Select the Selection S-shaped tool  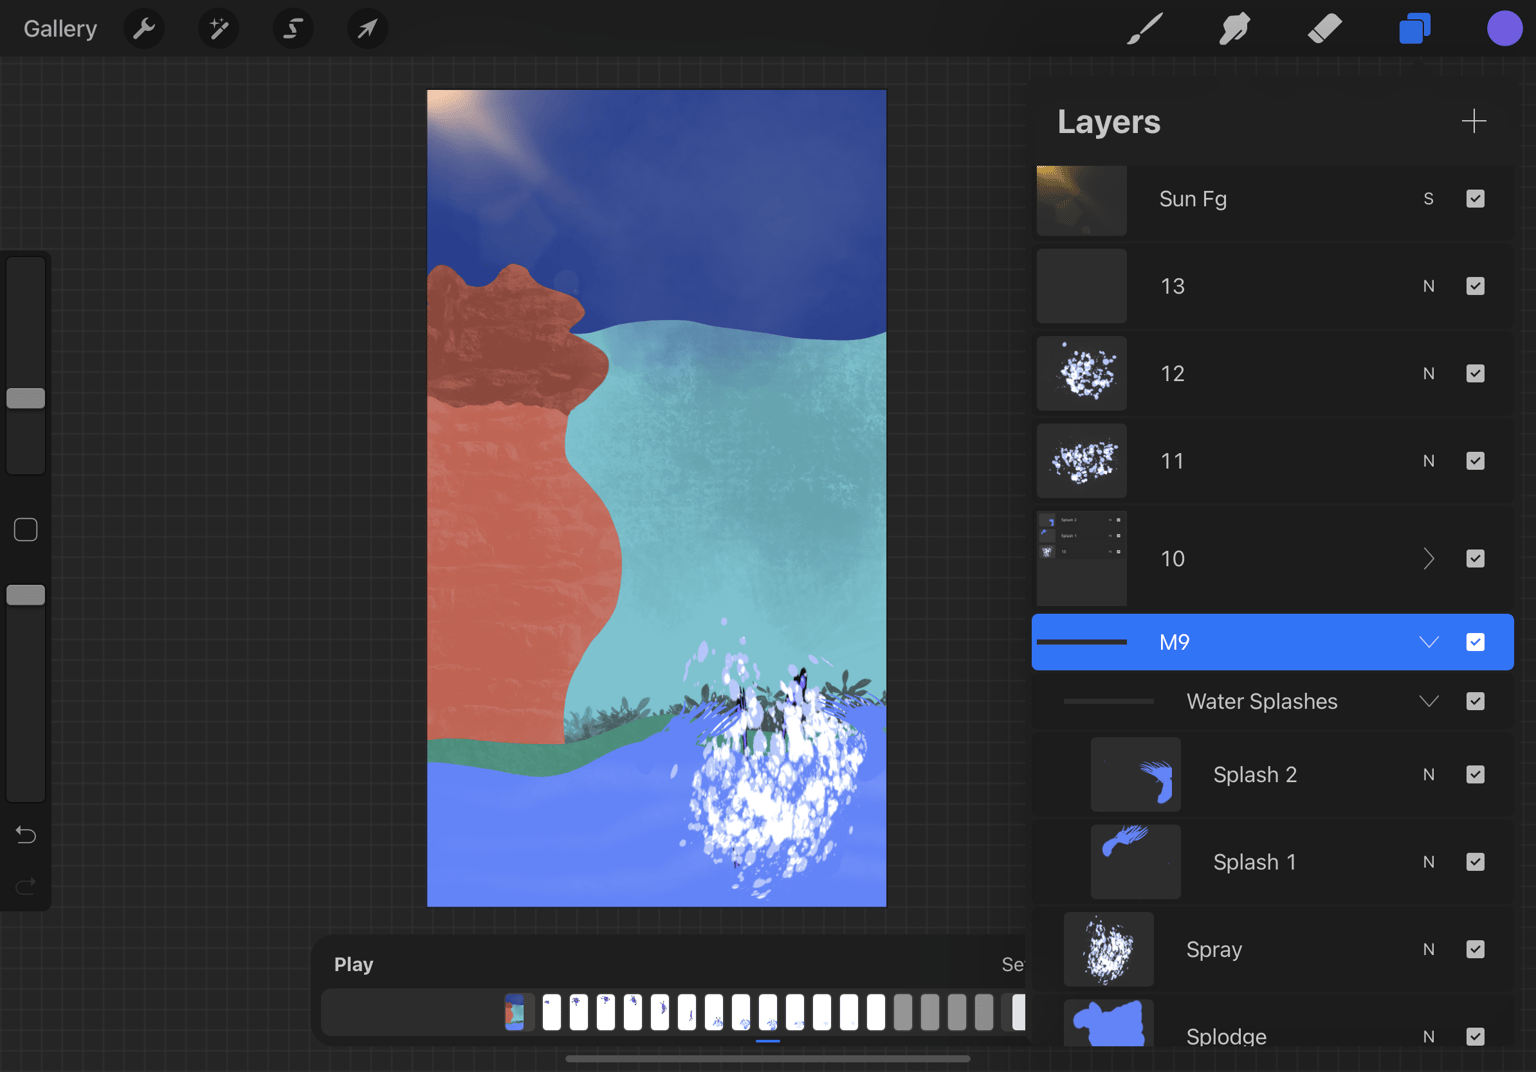click(293, 29)
